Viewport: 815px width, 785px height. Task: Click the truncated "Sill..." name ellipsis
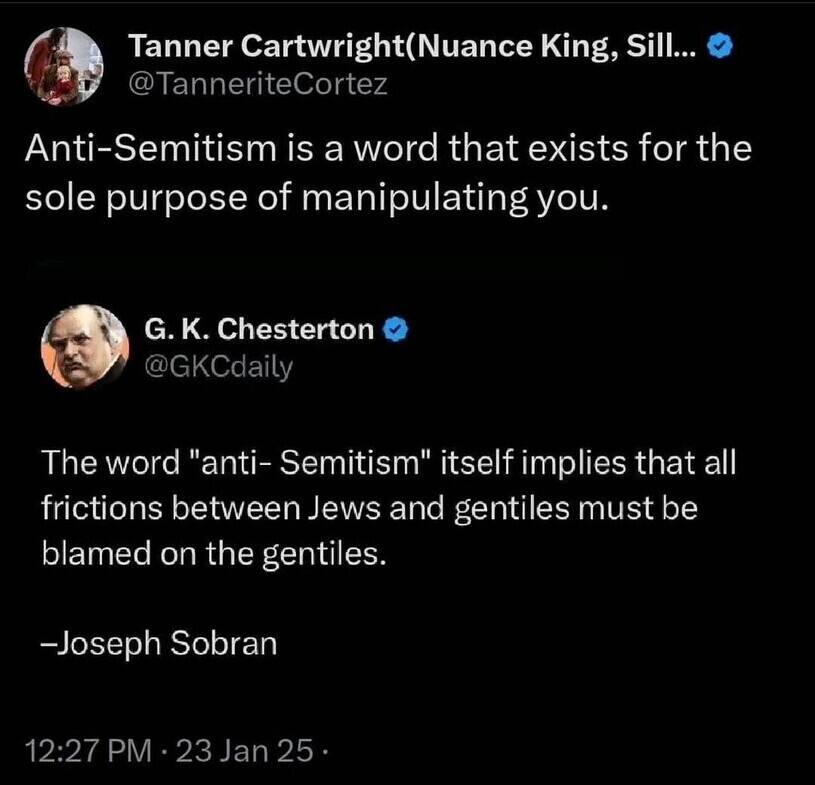coord(667,45)
